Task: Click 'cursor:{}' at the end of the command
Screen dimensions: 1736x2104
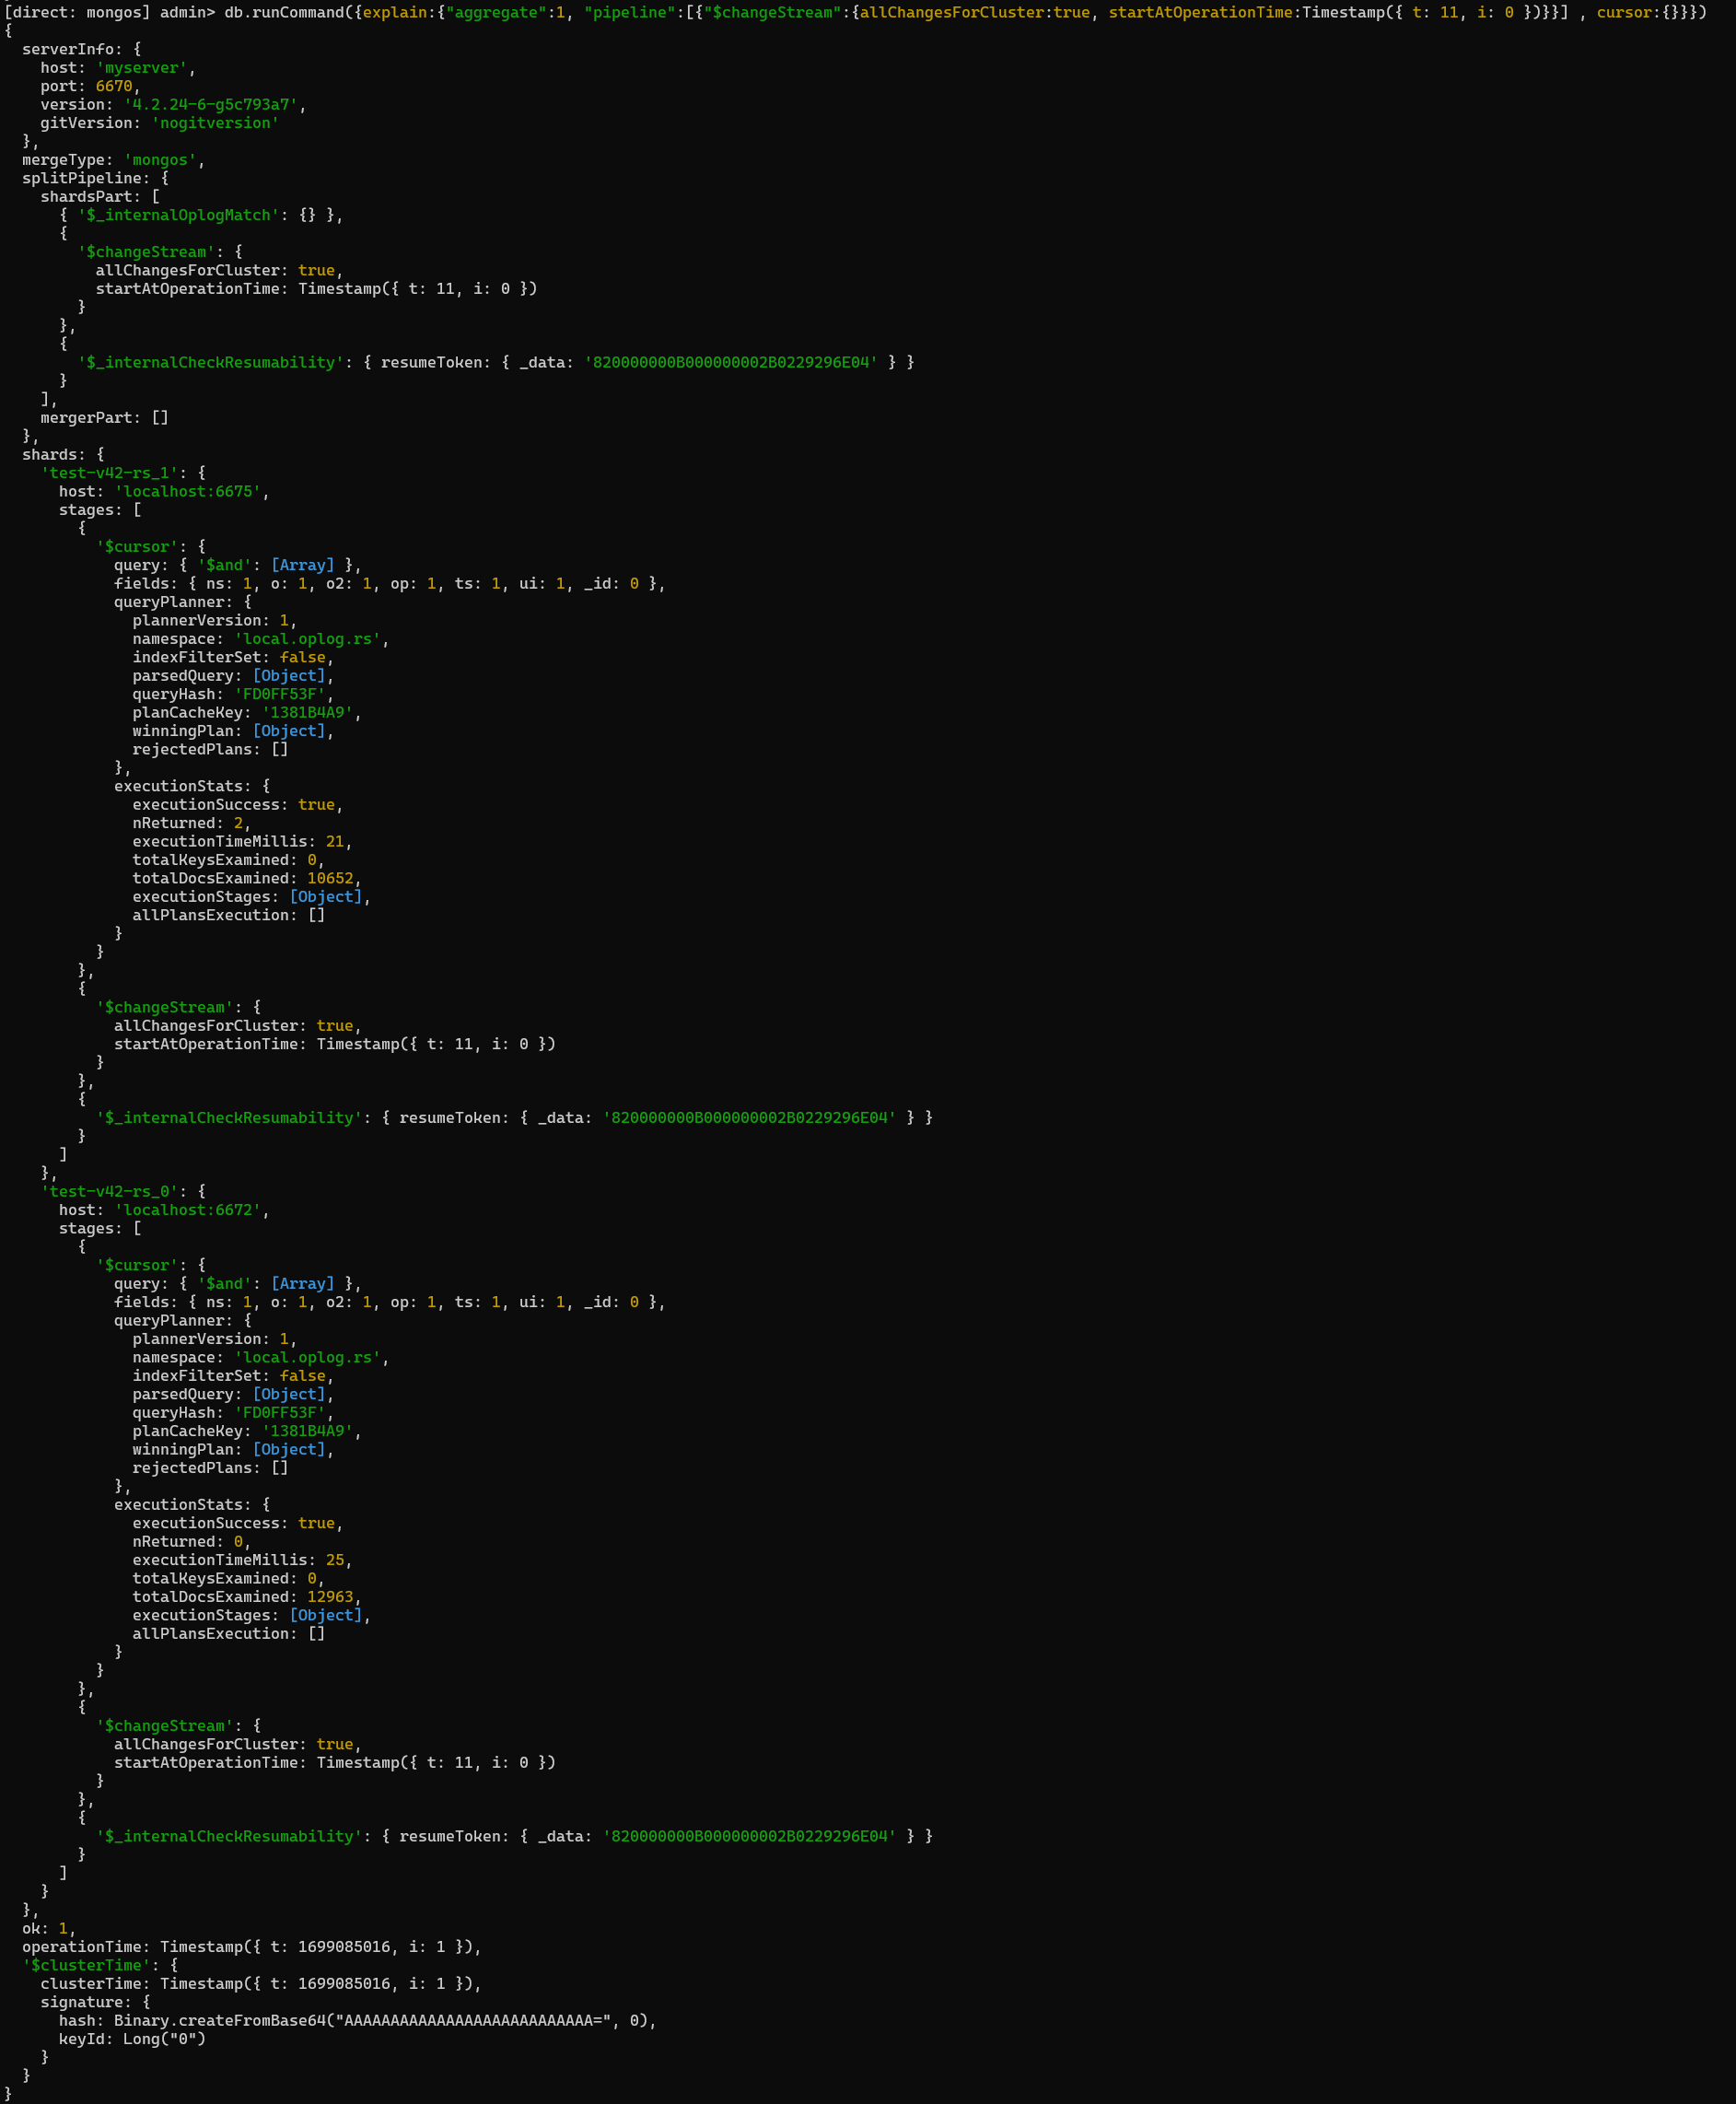Action: [1638, 12]
